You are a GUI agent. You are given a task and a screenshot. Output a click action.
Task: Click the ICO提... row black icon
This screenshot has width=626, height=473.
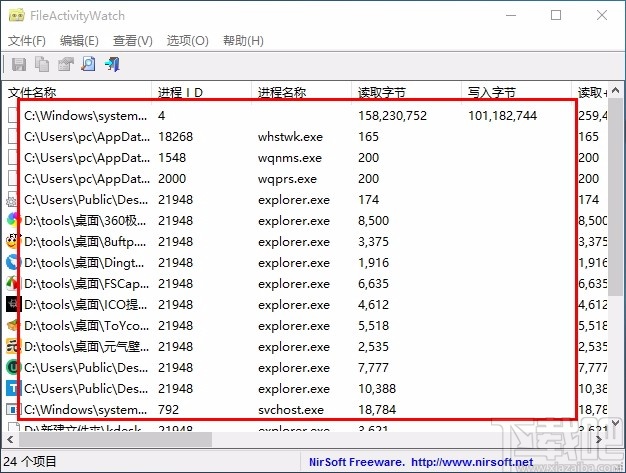[13, 305]
